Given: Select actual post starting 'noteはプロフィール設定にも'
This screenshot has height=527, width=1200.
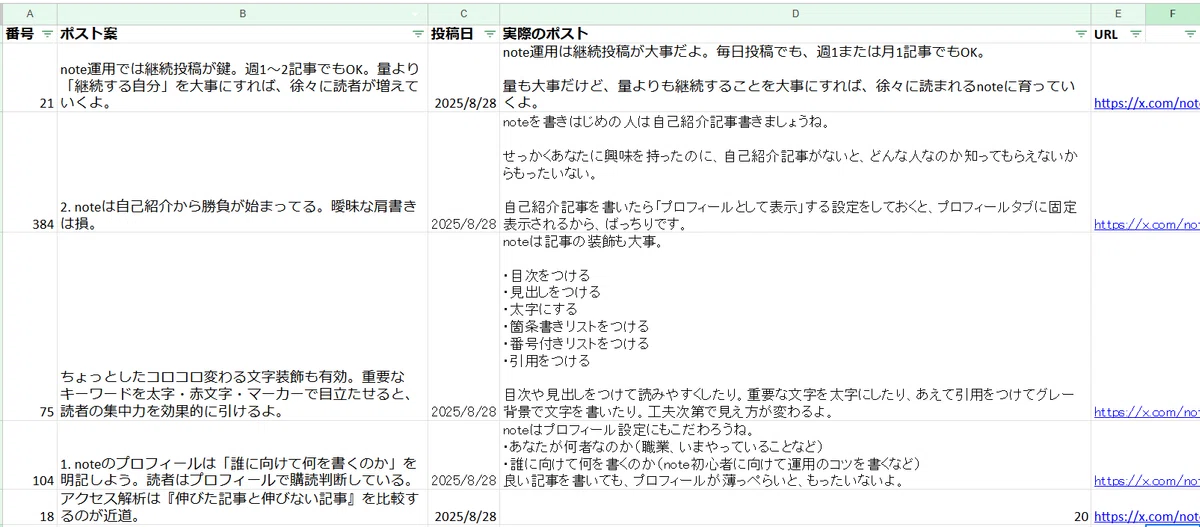Looking at the screenshot, I should [795, 455].
